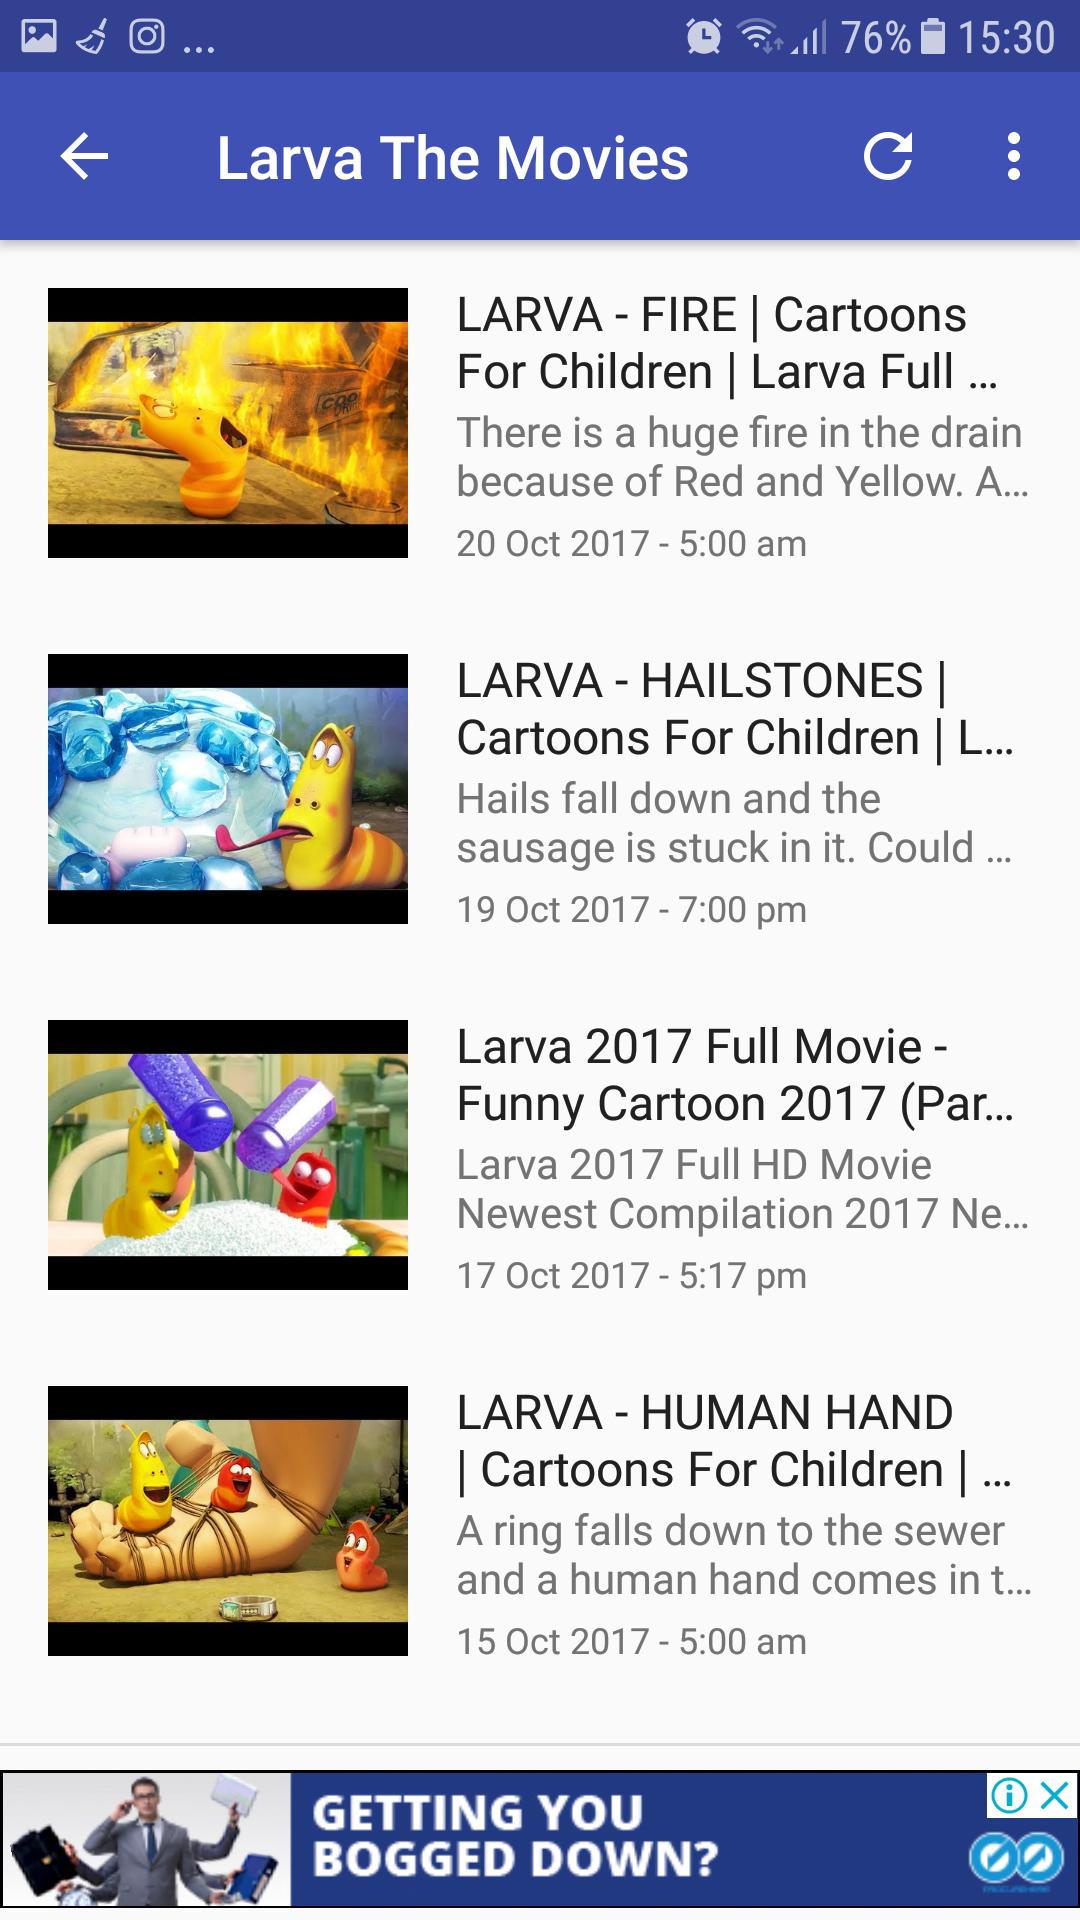Viewport: 1080px width, 1920px height.
Task: Tap the cleaner broom notification icon
Action: click(x=92, y=38)
